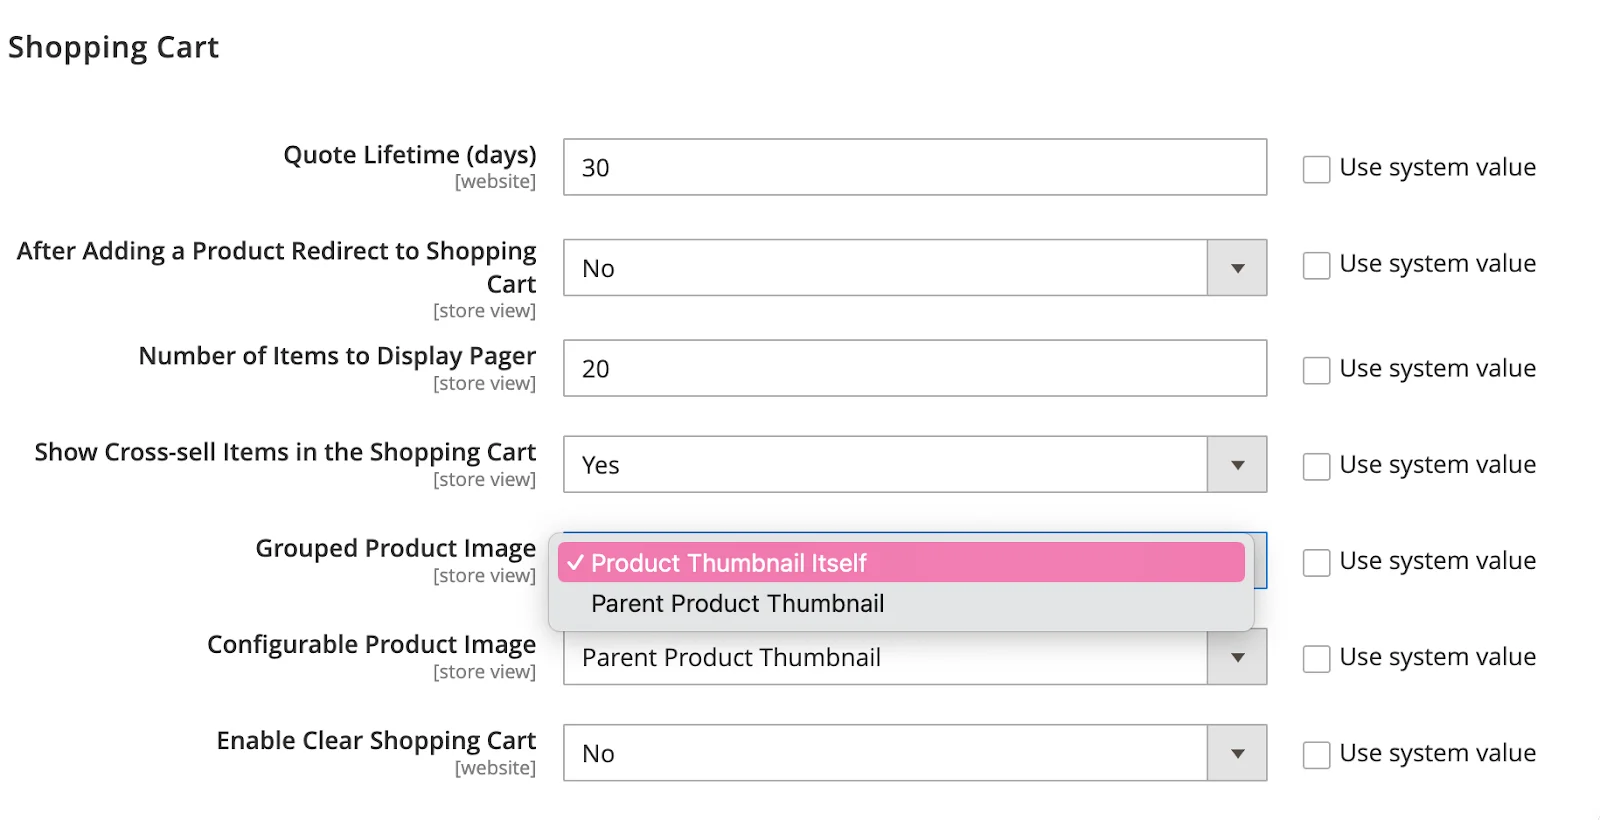Image resolution: width=1600 pixels, height=820 pixels.
Task: Enable Use system value for Redirect to Shopping Cart
Action: [x=1316, y=266]
